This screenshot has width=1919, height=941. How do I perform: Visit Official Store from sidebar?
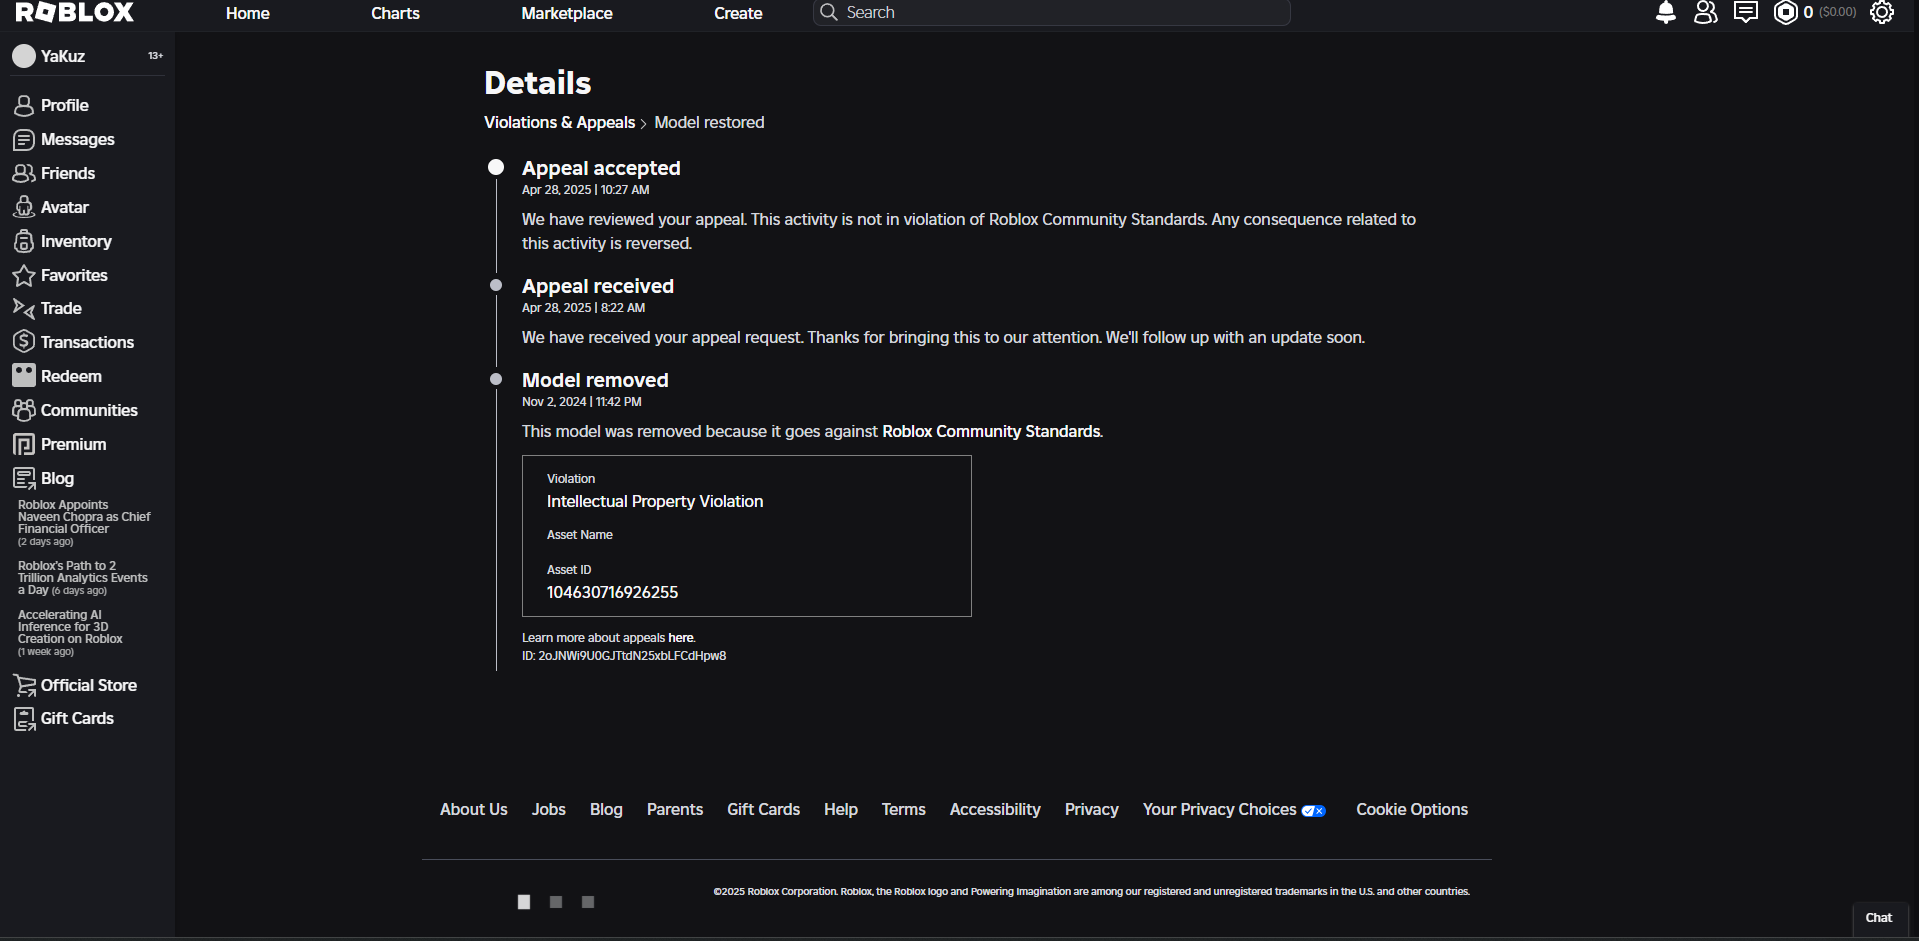(75, 685)
